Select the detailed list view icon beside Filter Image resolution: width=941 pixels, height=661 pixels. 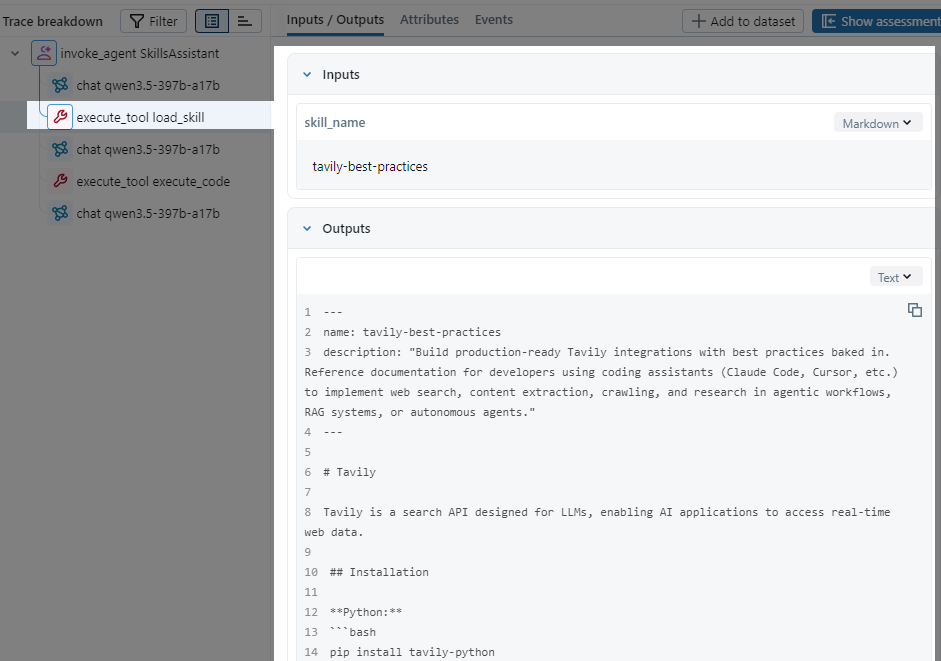click(x=212, y=21)
